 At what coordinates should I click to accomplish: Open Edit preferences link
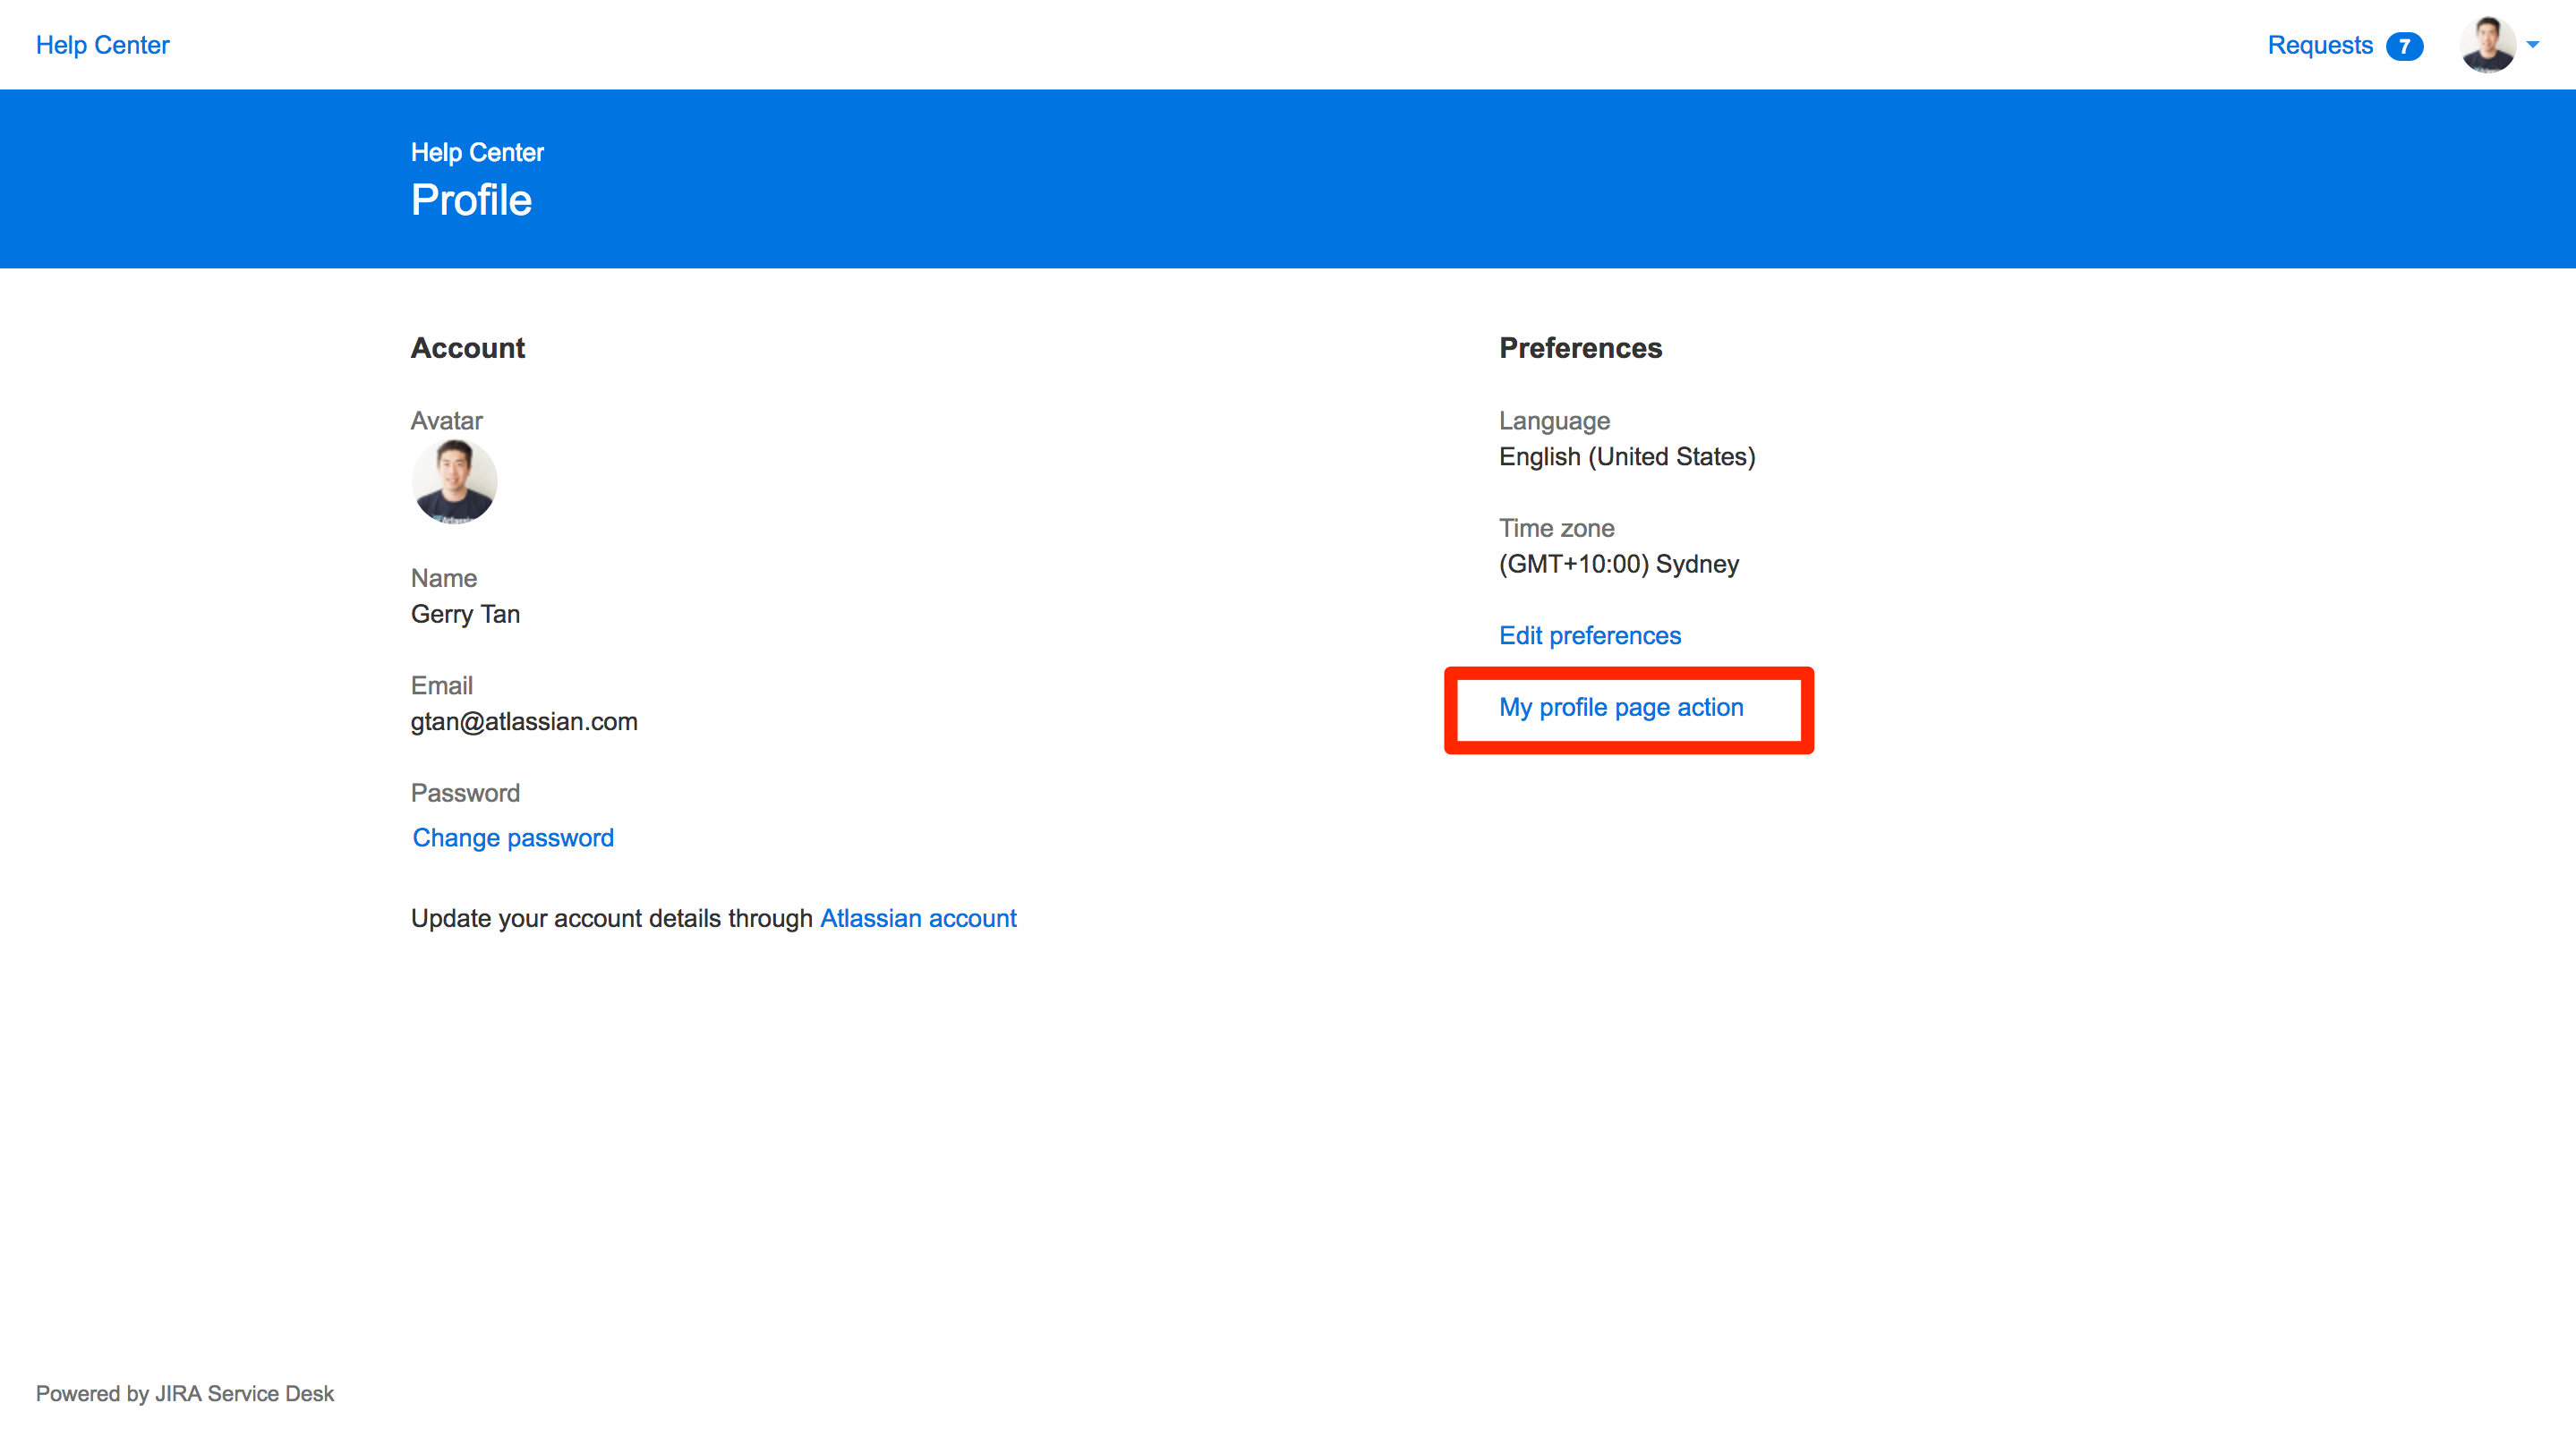[1590, 635]
